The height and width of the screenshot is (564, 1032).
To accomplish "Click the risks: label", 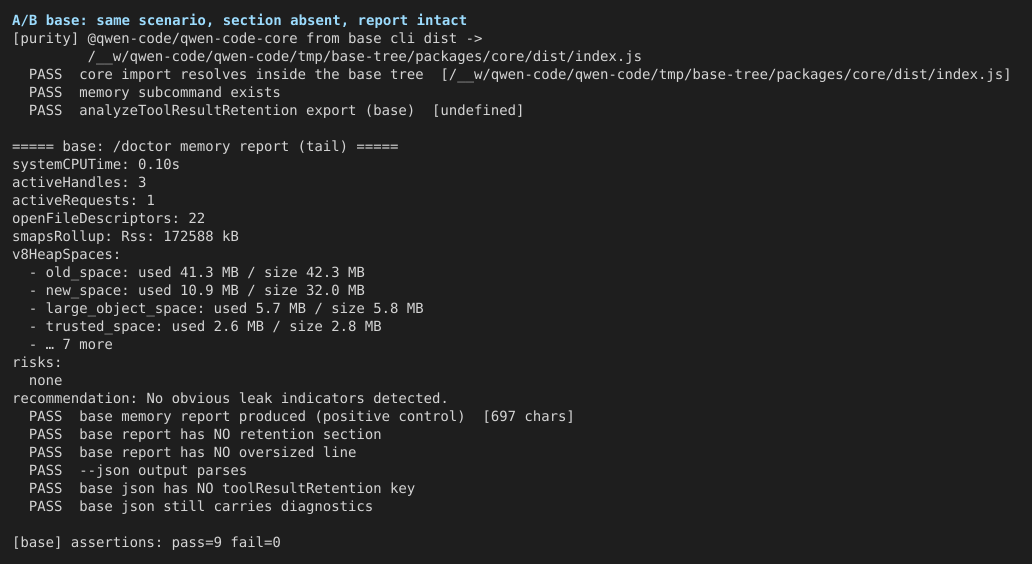I will 37,362.
